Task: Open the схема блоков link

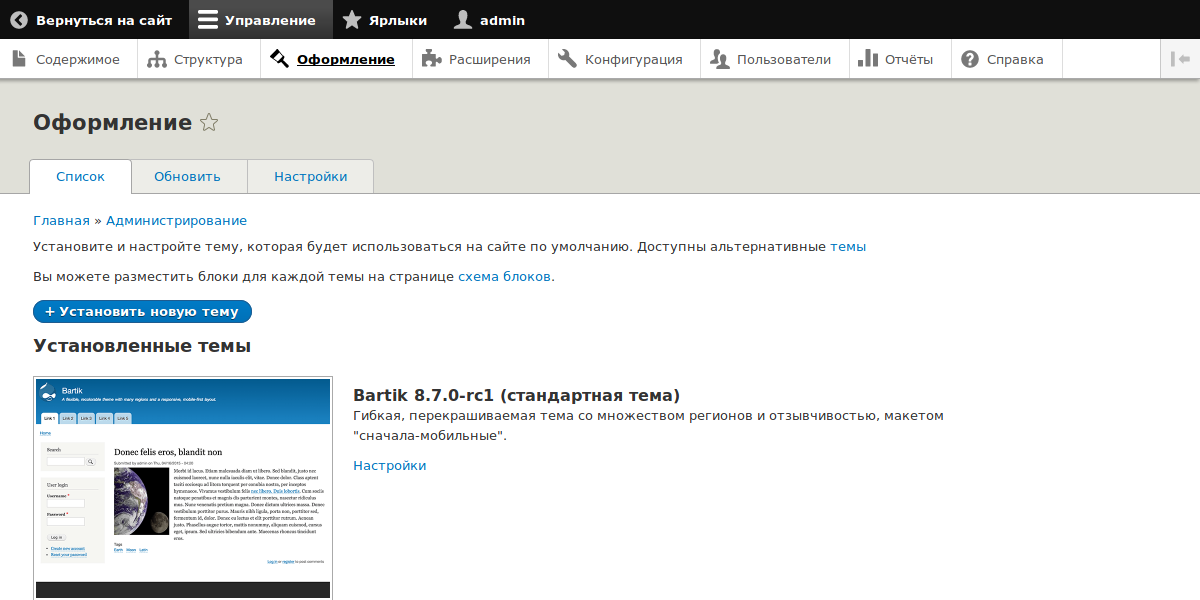Action: pos(504,276)
